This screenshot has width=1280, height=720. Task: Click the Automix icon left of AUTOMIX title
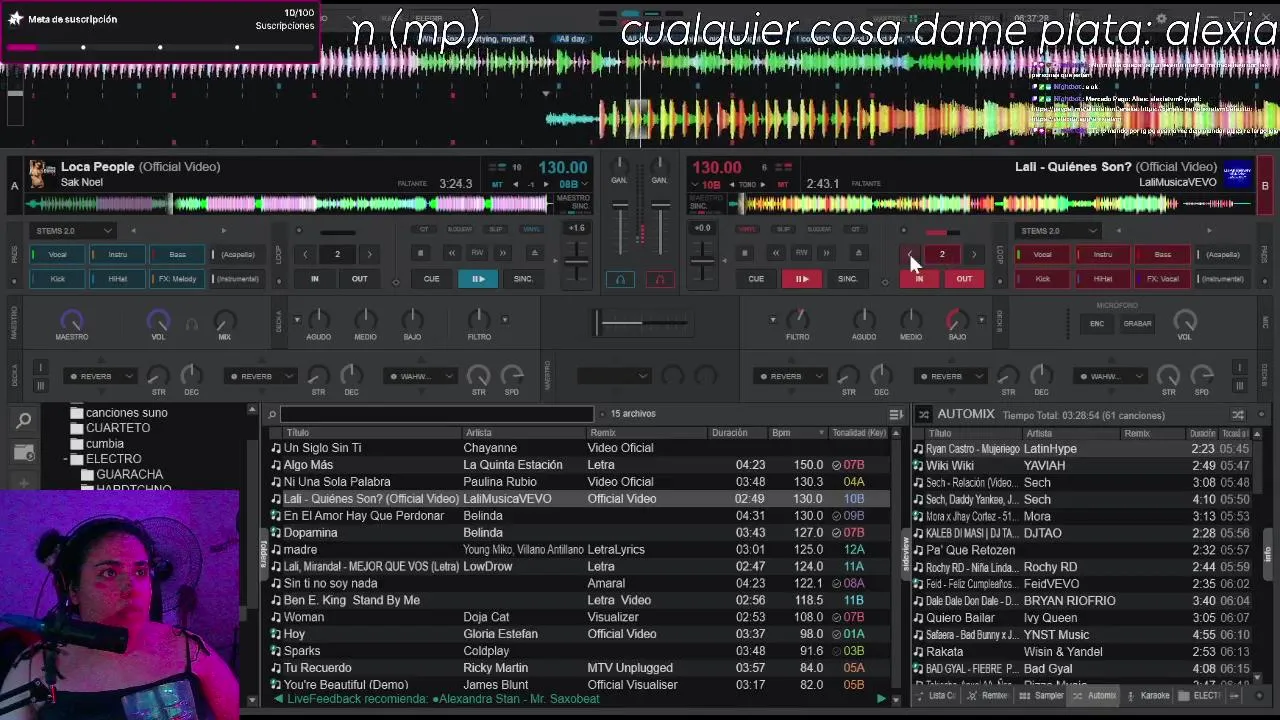(924, 414)
